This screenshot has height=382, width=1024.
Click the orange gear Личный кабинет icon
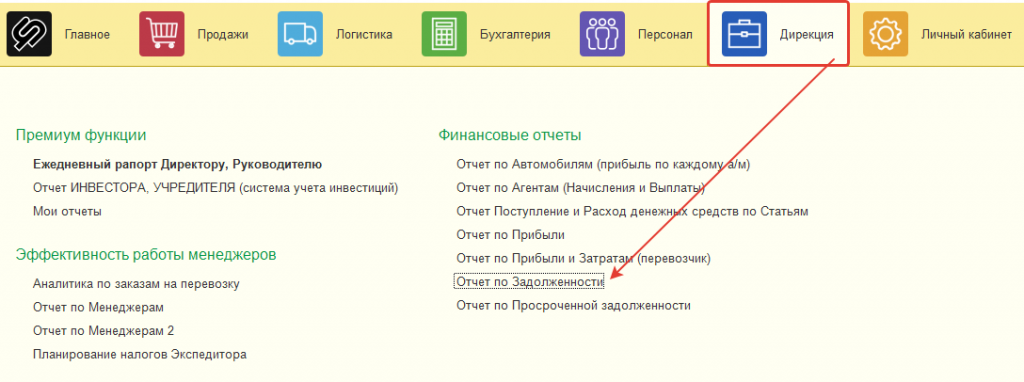pyautogui.click(x=886, y=34)
